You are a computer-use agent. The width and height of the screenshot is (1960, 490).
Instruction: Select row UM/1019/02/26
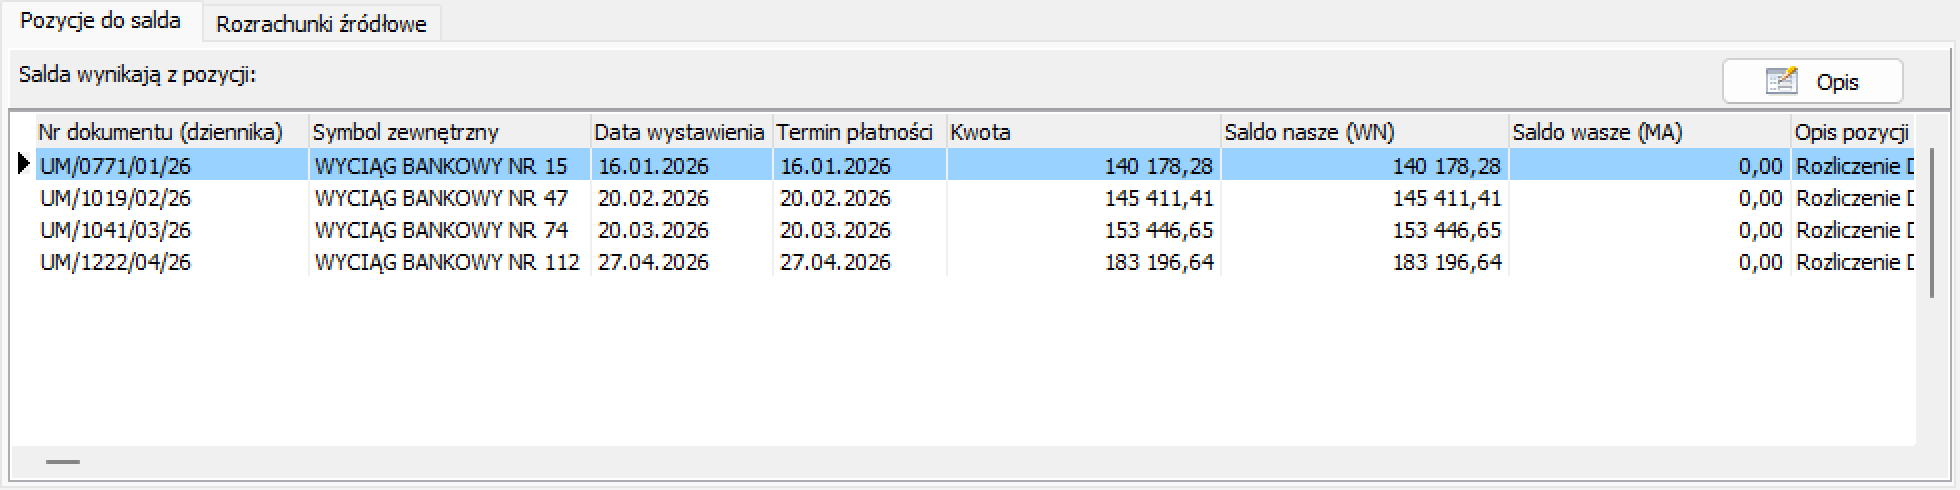coord(975,198)
